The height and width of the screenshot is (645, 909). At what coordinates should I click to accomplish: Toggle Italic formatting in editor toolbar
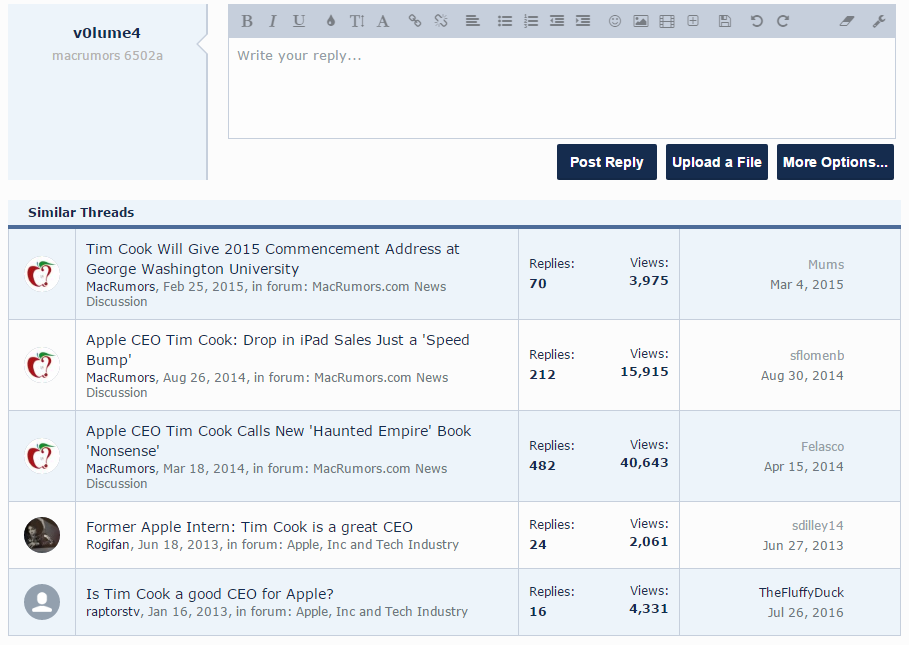[x=272, y=21]
